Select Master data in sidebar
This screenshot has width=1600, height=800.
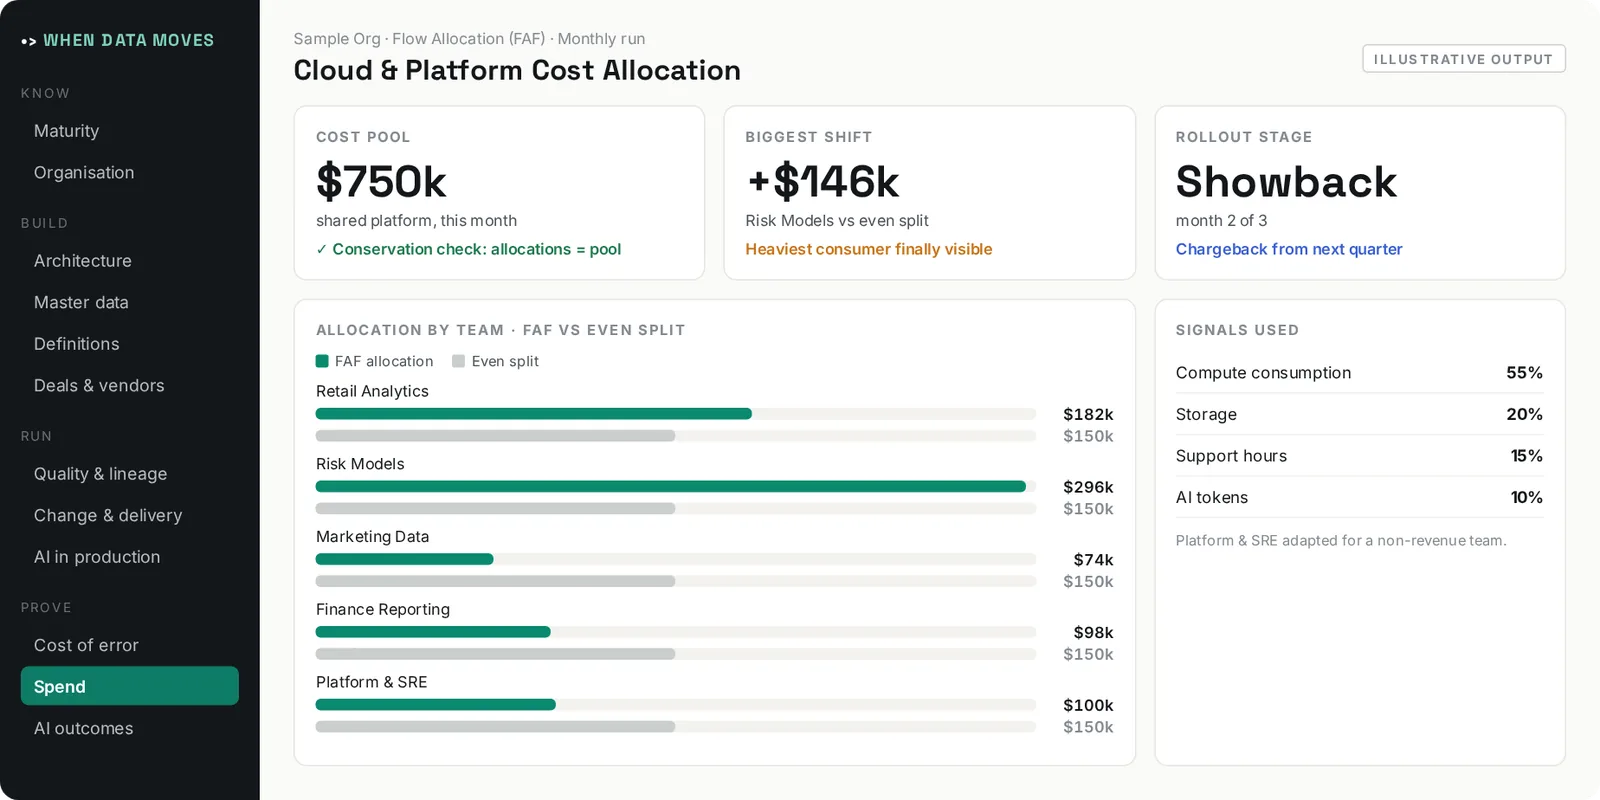(x=81, y=302)
